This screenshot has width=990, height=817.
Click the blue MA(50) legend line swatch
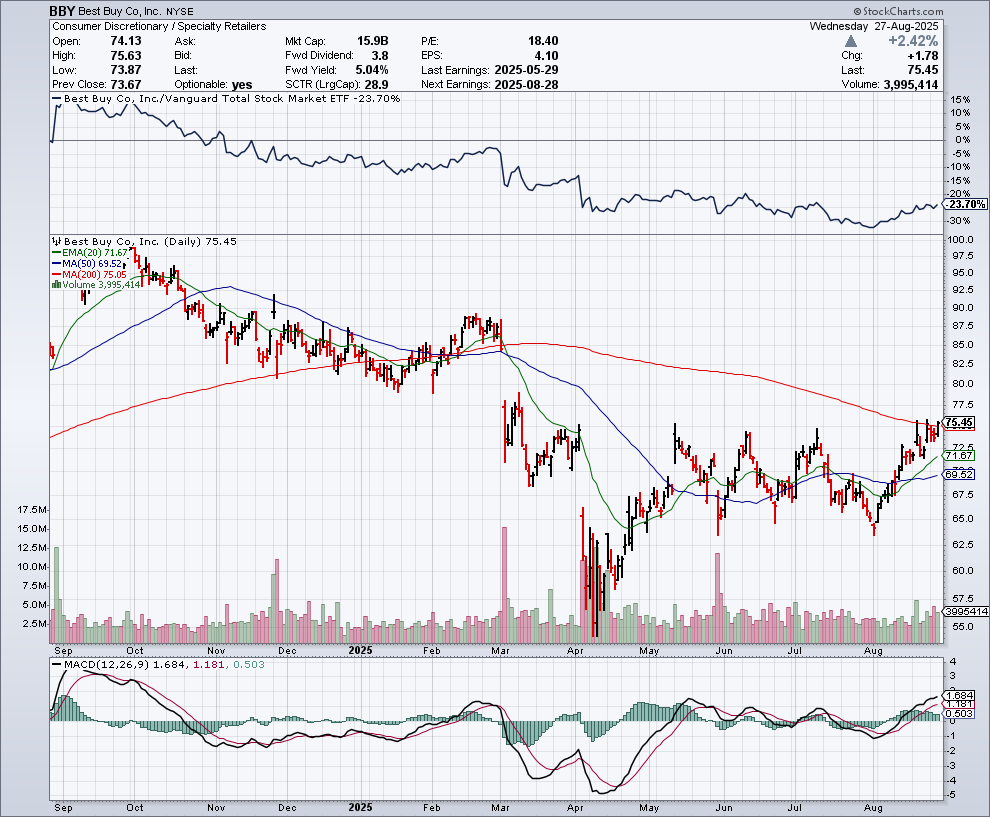tap(56, 263)
